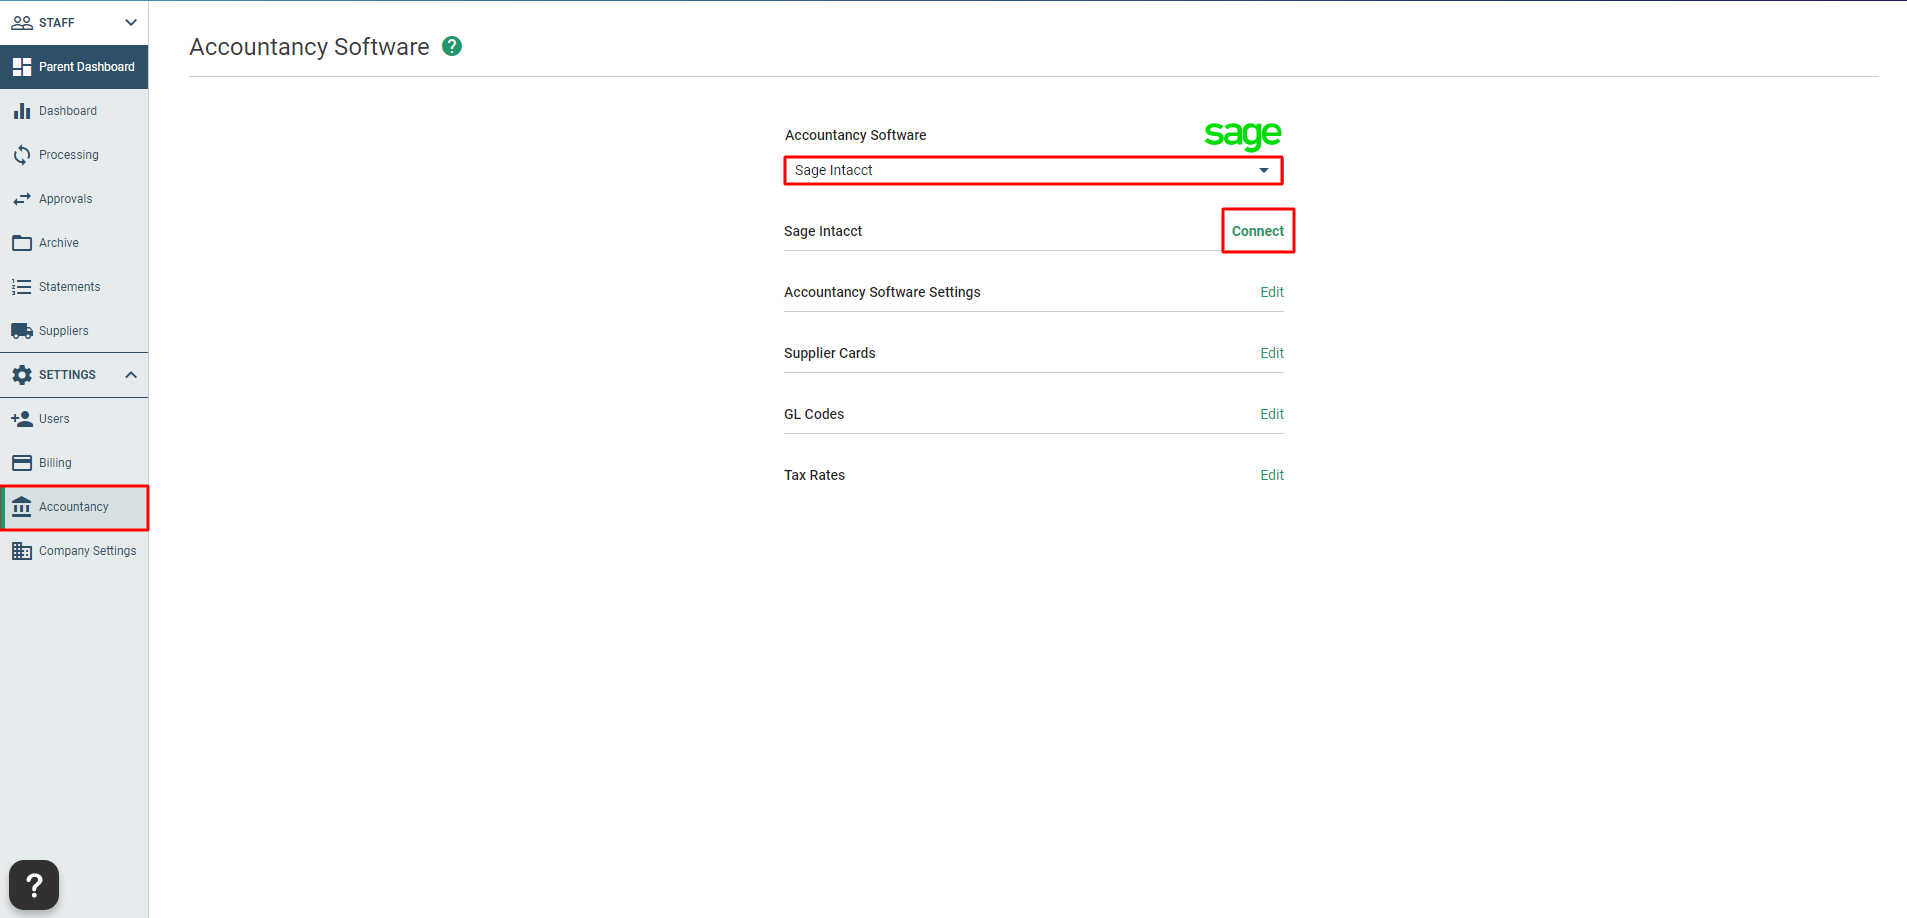Select the Accountancy settings menu item
Image resolution: width=1907 pixels, height=918 pixels.
[75, 507]
